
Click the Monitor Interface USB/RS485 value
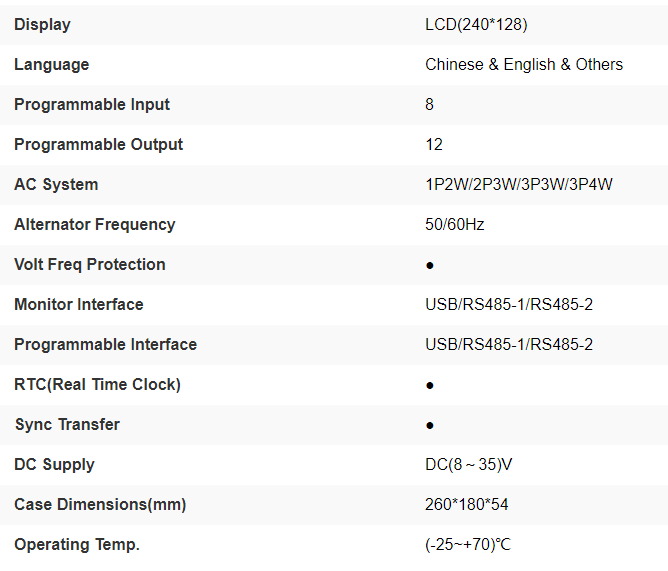pos(509,304)
